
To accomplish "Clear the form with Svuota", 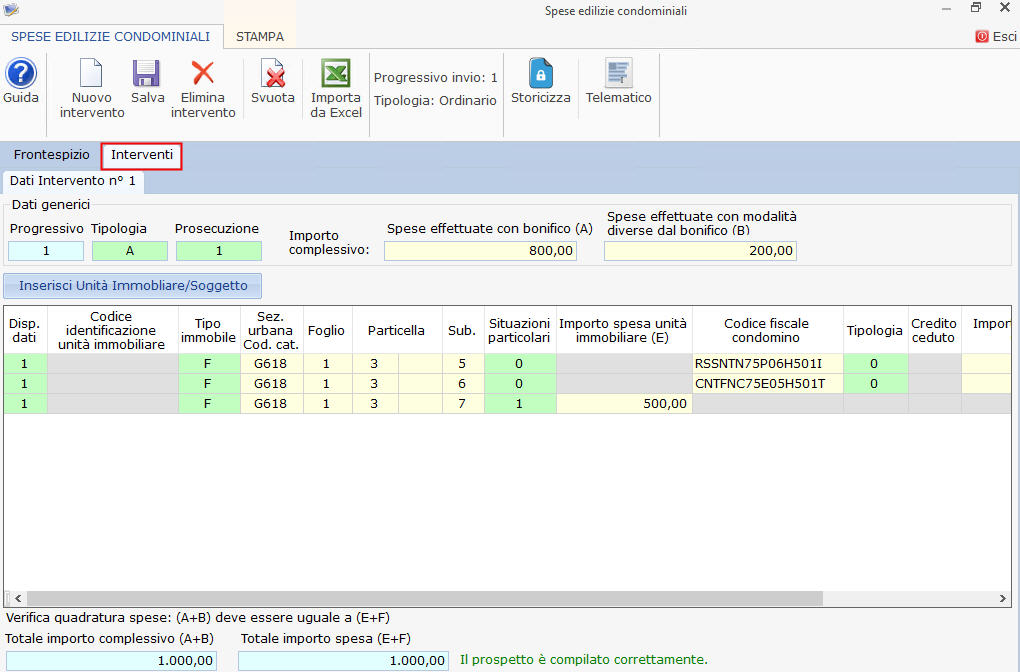I will (x=273, y=81).
